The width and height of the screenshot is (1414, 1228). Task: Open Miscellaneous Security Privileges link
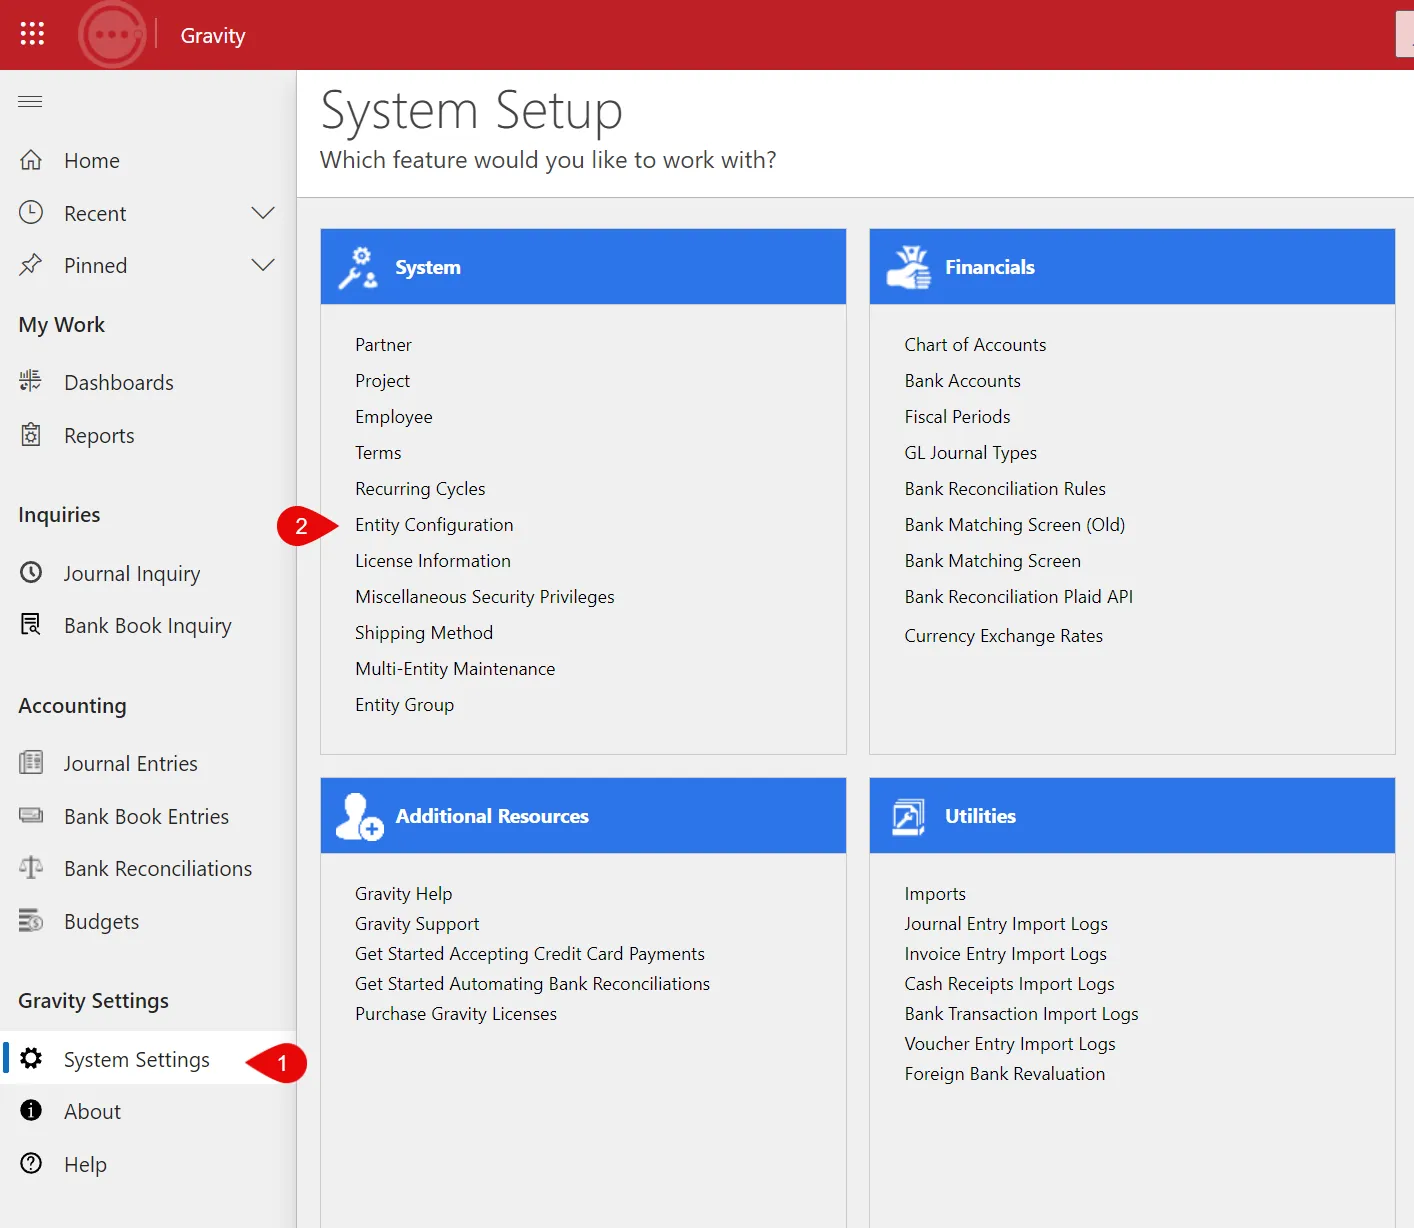point(485,597)
